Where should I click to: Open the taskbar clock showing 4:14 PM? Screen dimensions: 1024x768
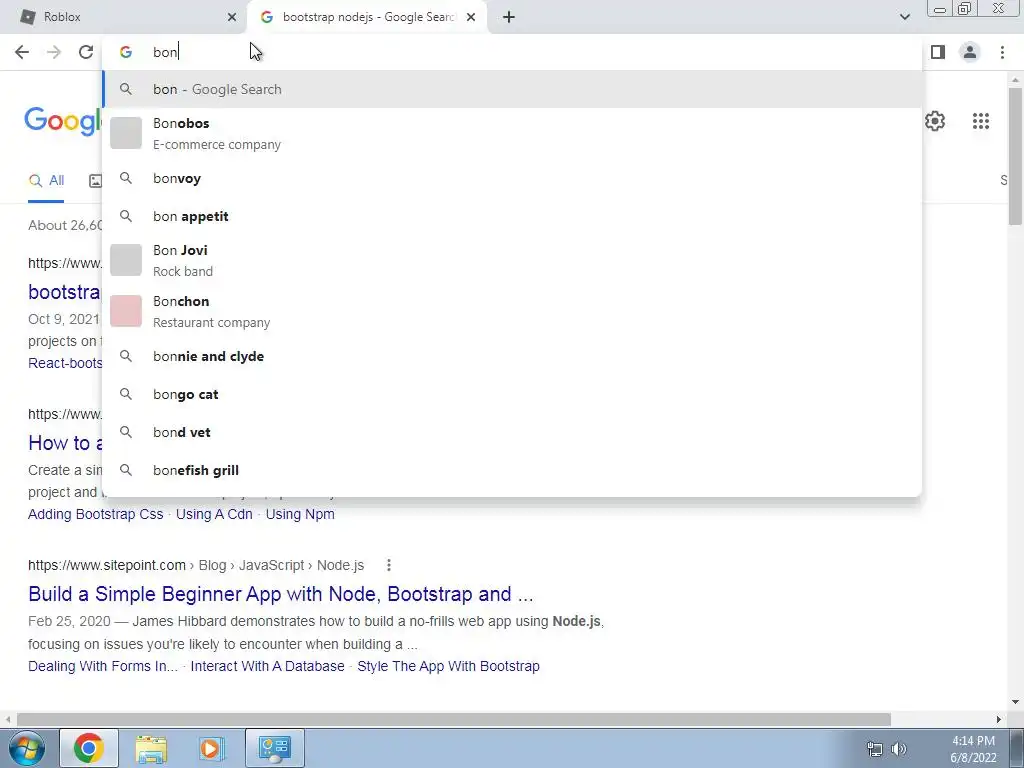coord(973,749)
